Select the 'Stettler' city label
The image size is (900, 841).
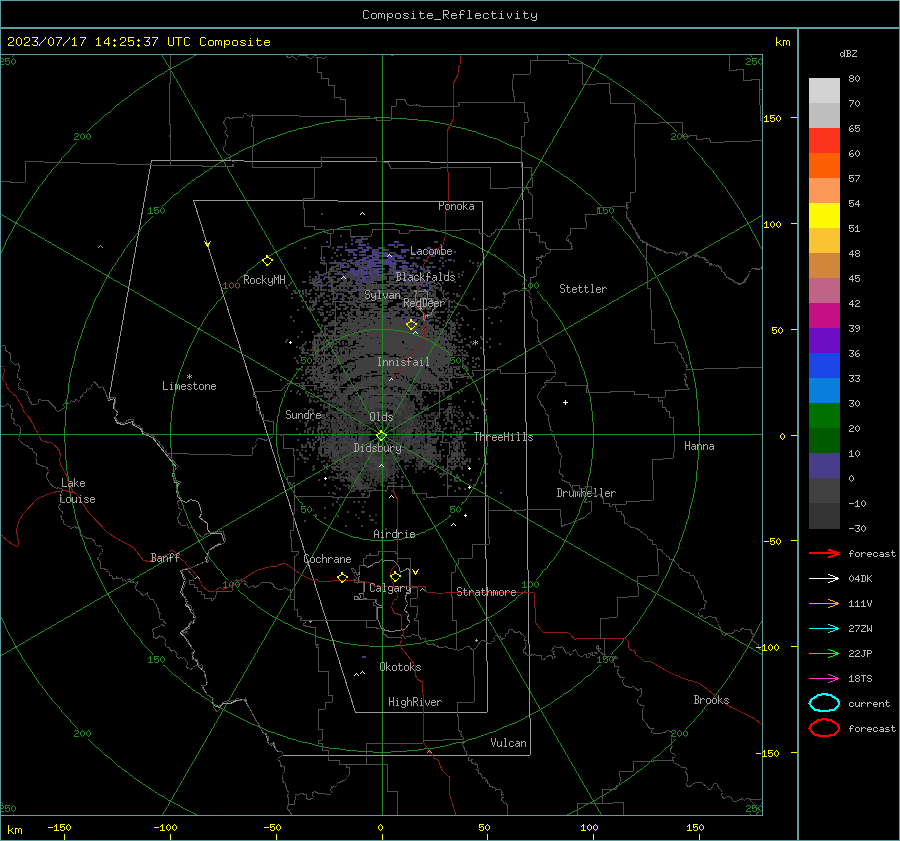[583, 289]
